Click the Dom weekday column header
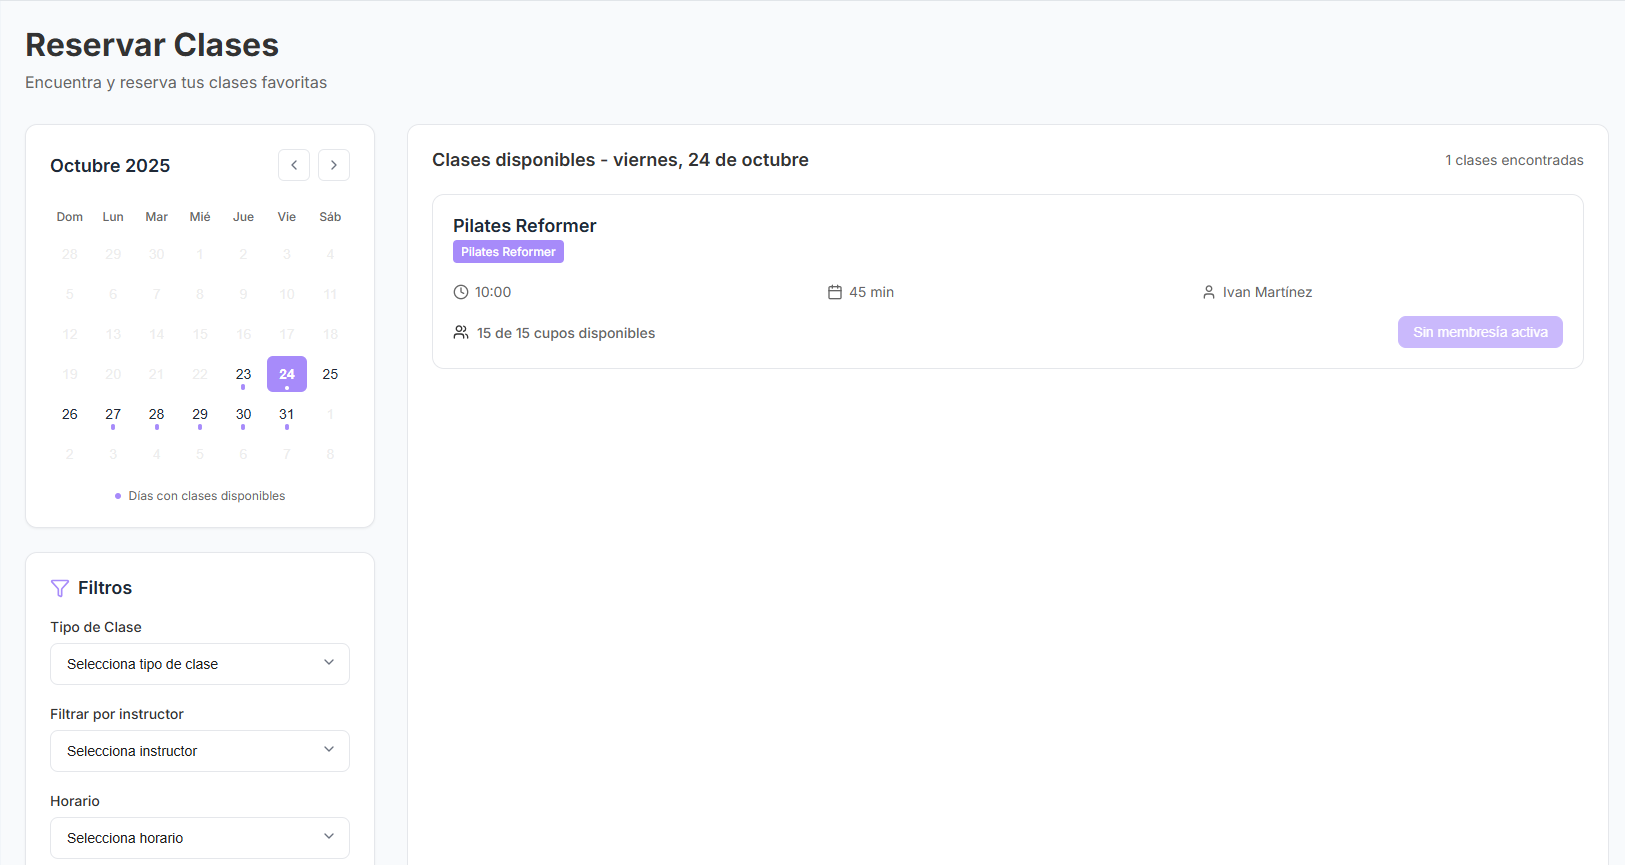This screenshot has width=1625, height=865. click(70, 217)
